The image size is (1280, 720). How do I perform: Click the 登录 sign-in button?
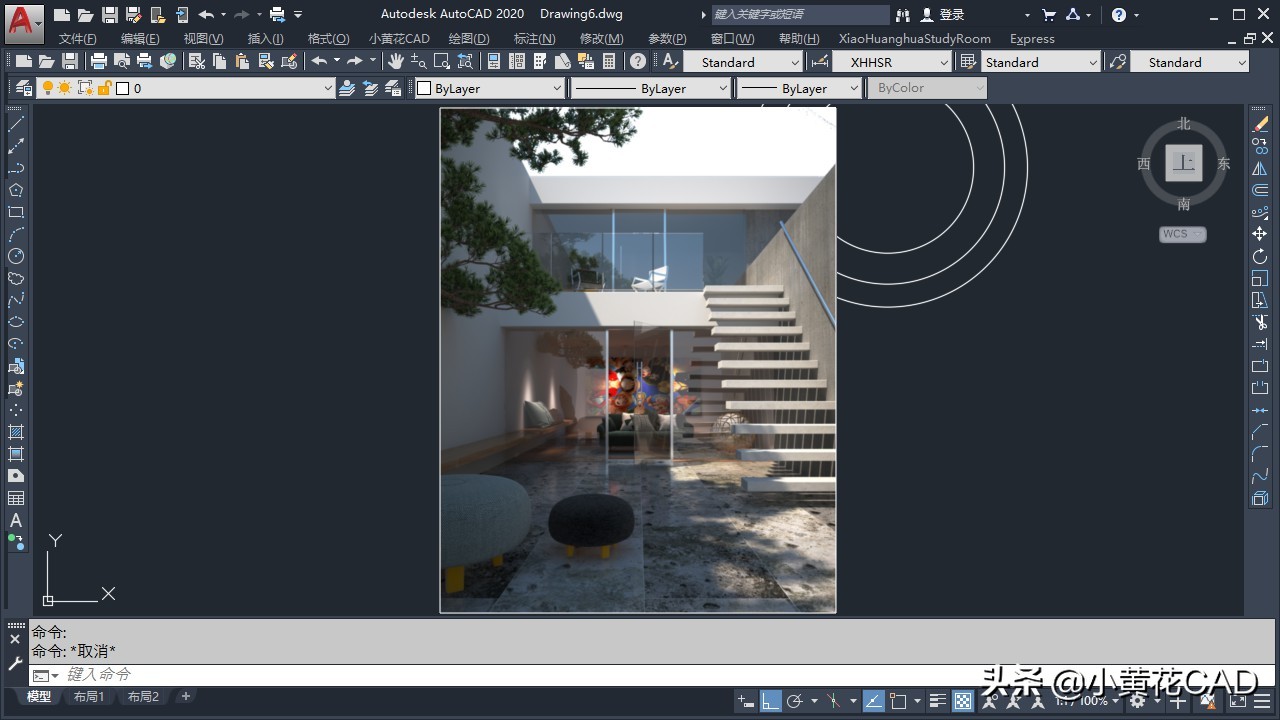coord(942,15)
